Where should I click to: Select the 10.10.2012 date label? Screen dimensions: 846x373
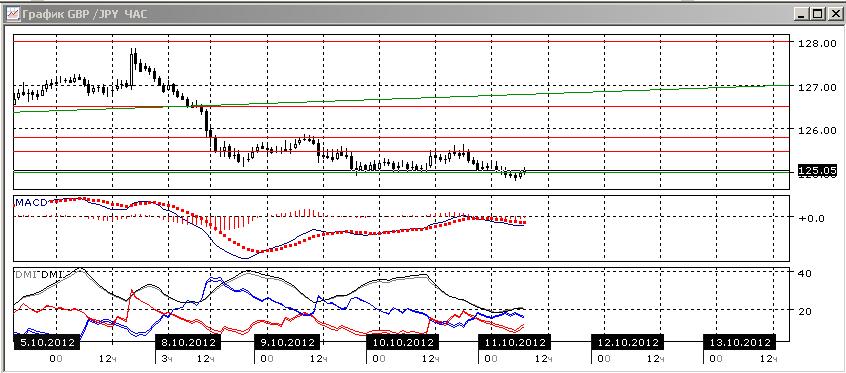coord(402,343)
